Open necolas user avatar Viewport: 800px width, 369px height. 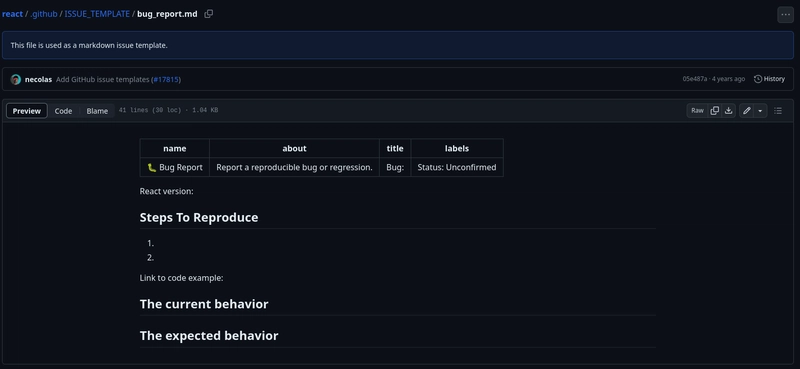[x=16, y=80]
